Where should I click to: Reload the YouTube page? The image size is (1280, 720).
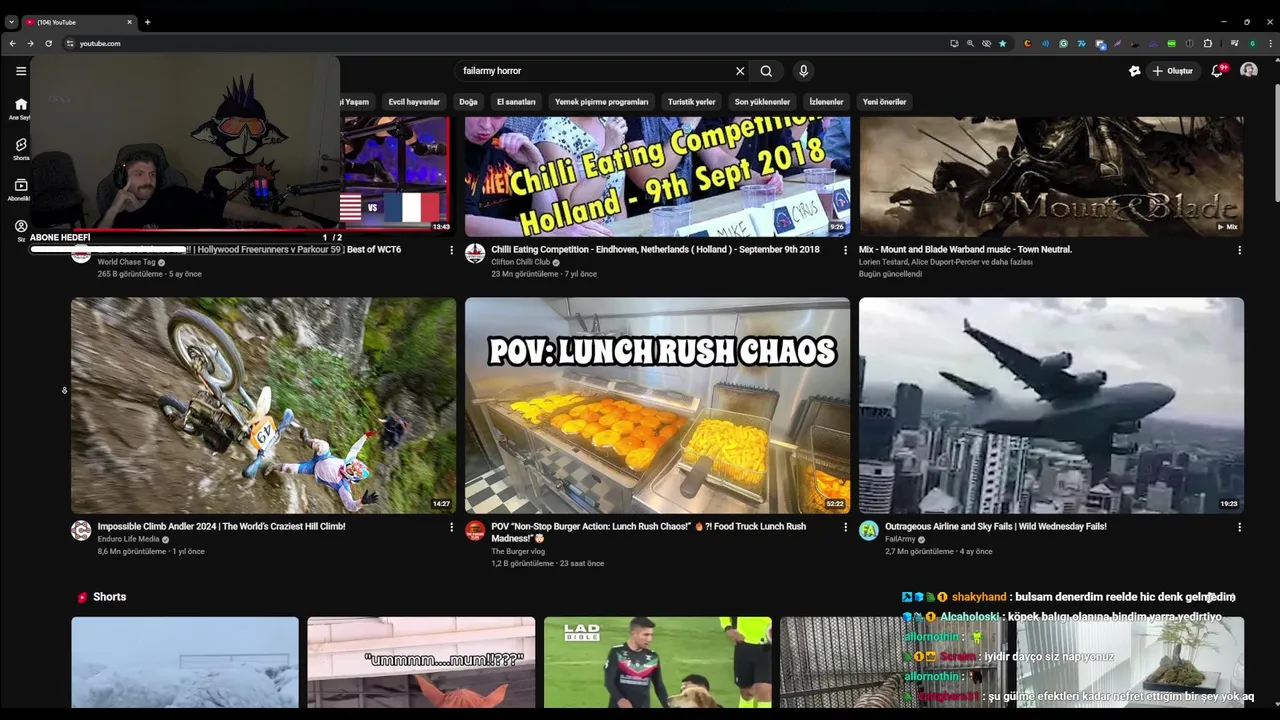pos(48,44)
